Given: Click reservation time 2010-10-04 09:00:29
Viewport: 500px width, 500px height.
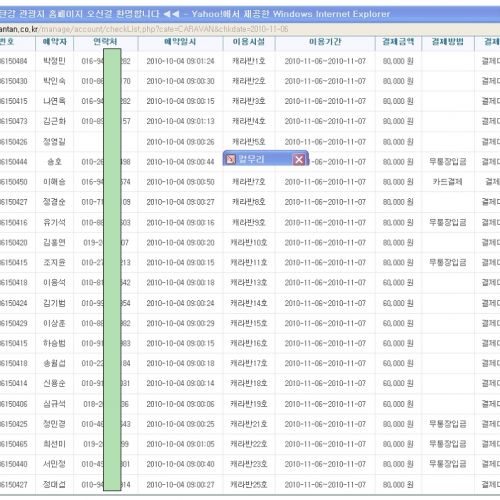Looking at the screenshot, I should 180,323.
